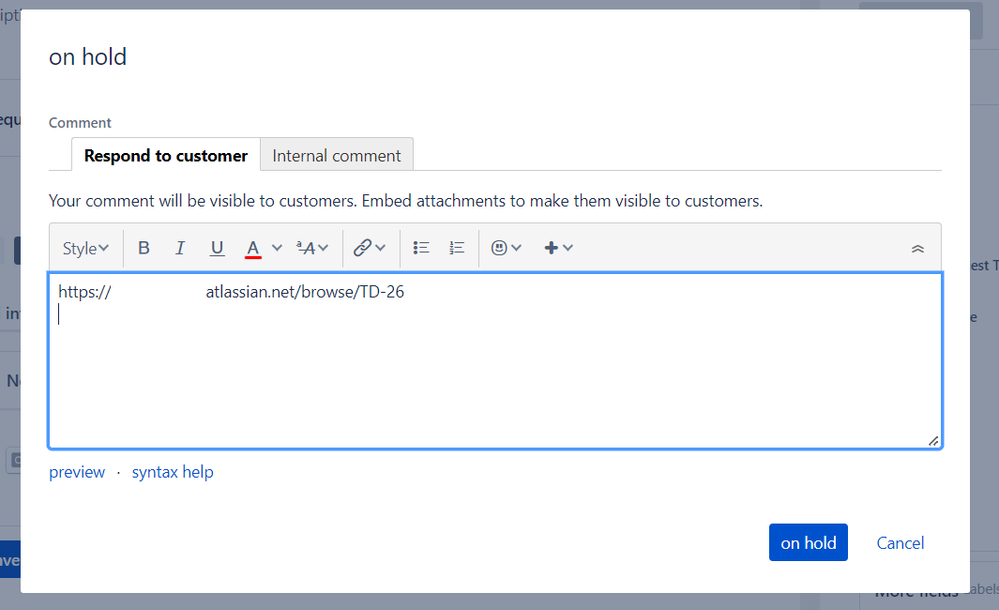999x610 pixels.
Task: Switch to the Internal comment tab
Action: (x=336, y=155)
